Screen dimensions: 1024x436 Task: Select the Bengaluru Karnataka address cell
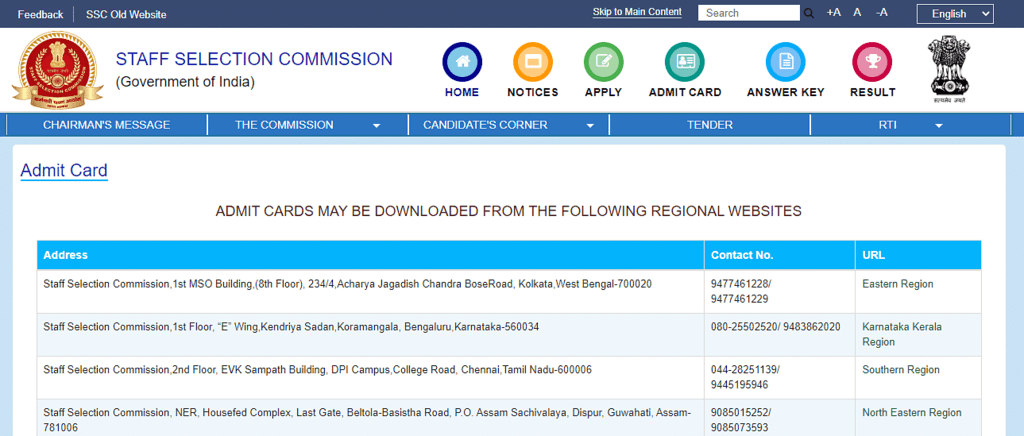pyautogui.click(x=370, y=334)
